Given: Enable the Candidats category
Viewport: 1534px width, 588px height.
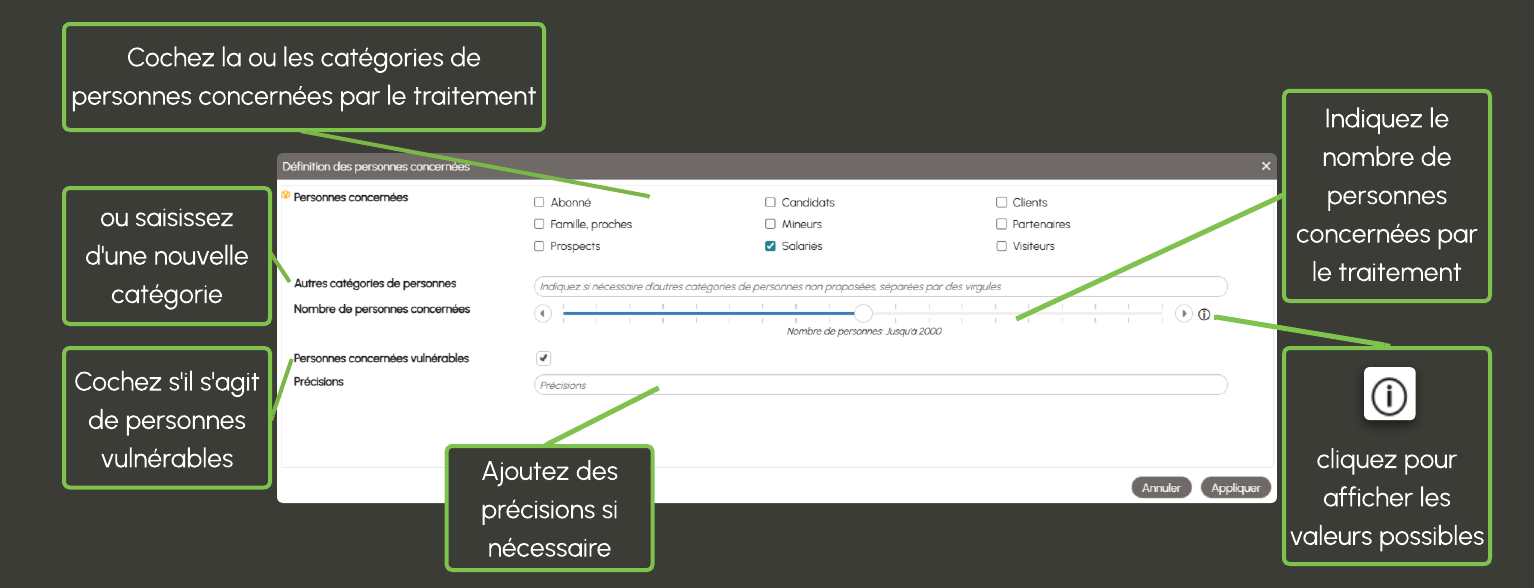Looking at the screenshot, I should click(771, 203).
